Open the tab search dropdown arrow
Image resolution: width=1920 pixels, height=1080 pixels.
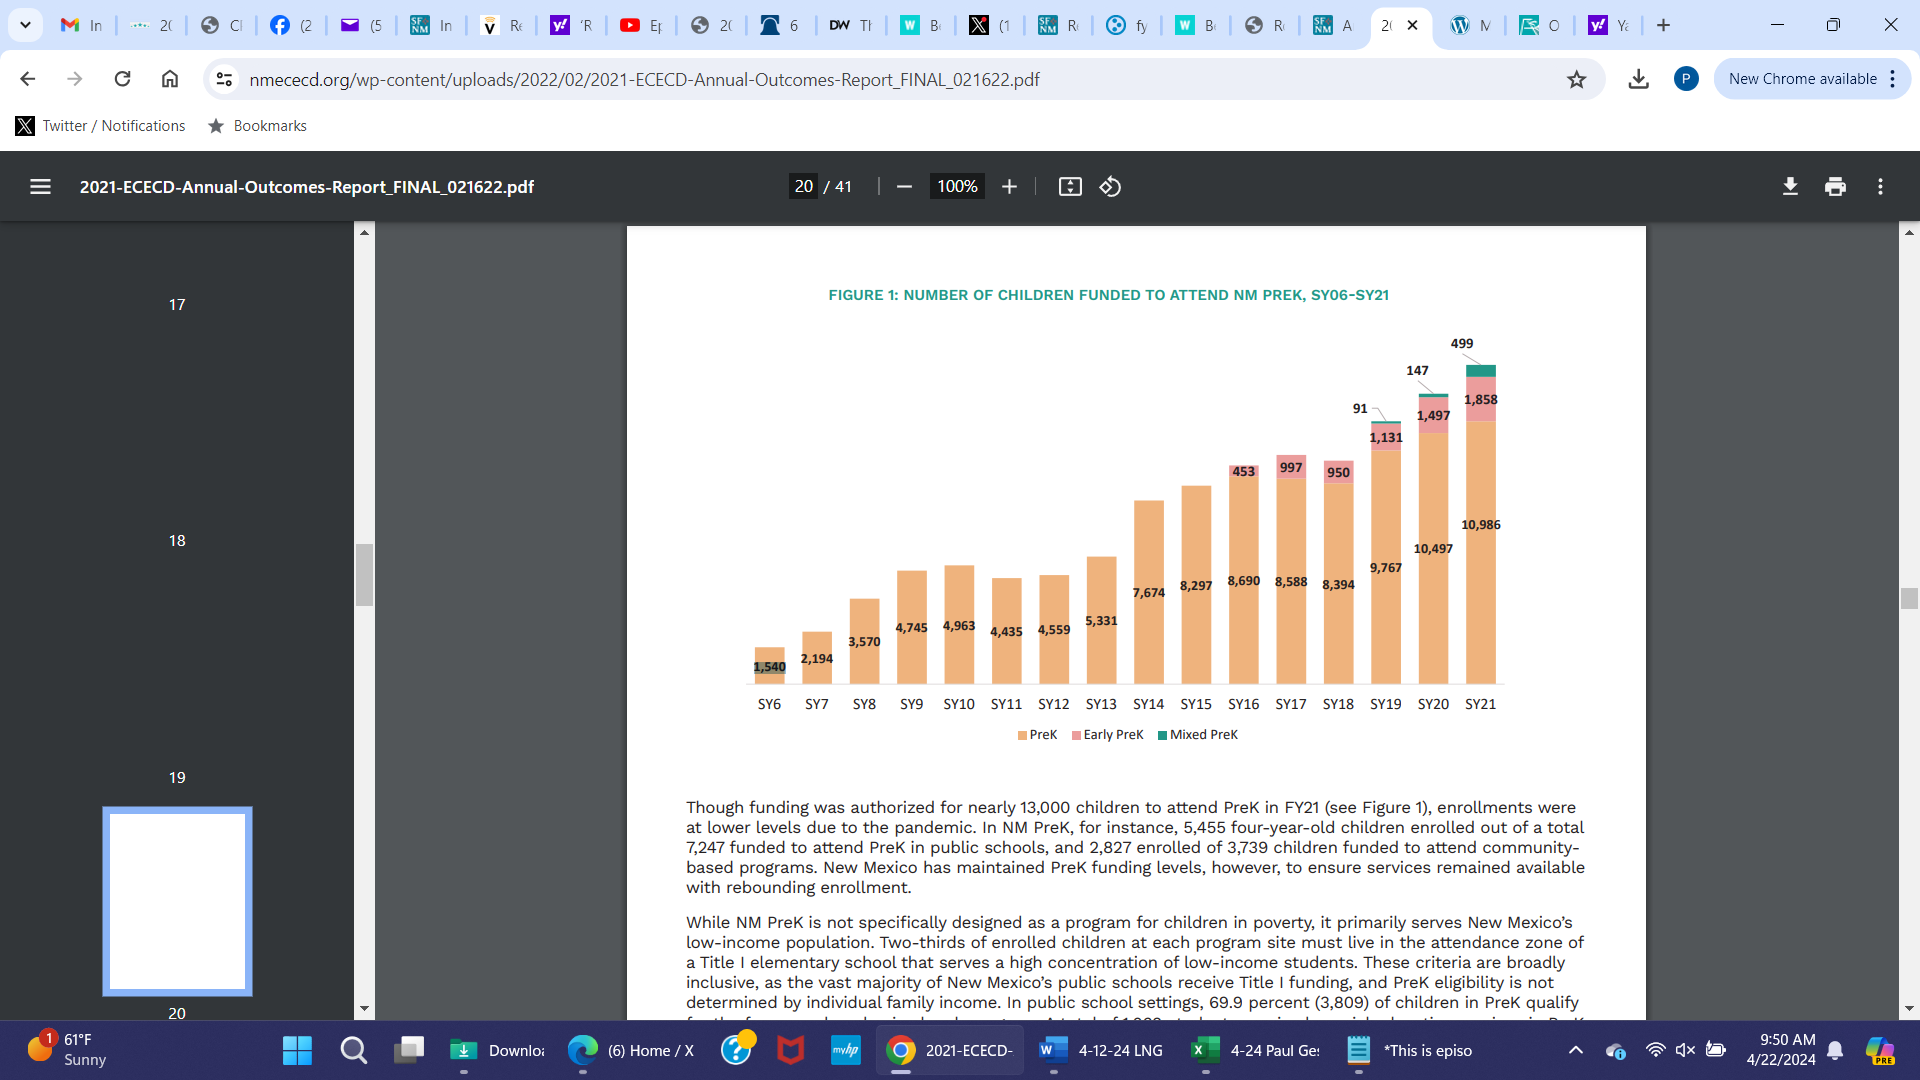point(25,25)
